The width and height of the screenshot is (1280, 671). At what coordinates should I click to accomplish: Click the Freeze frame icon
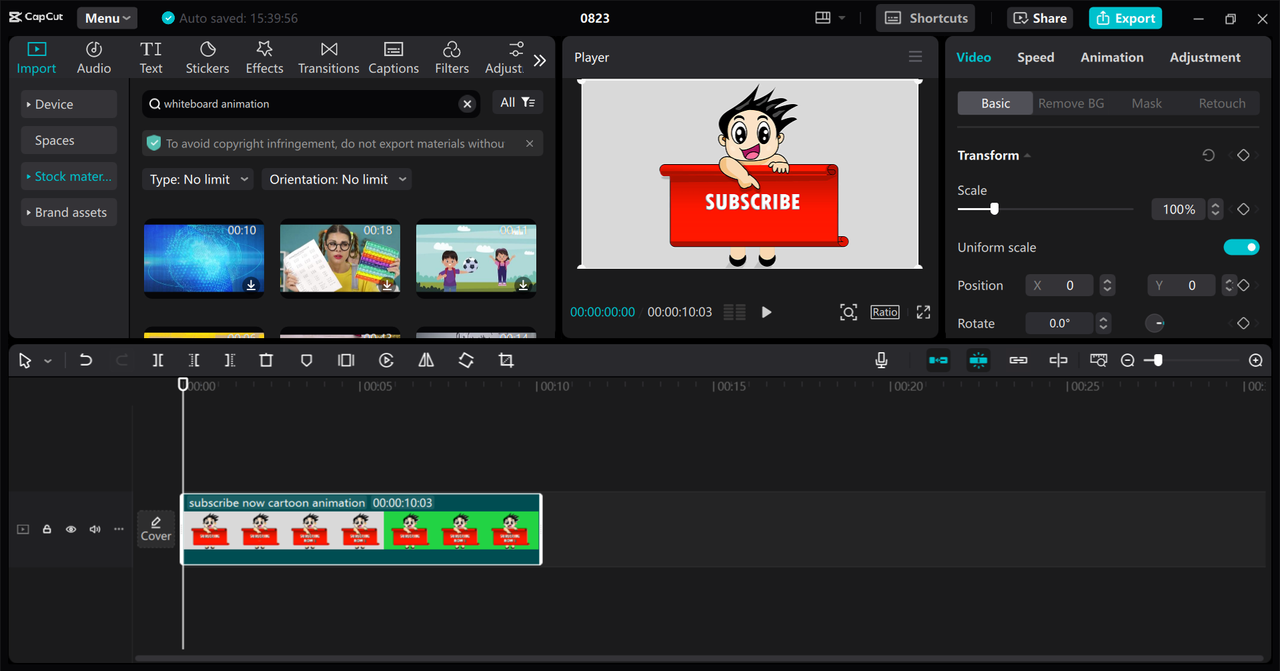pyautogui.click(x=346, y=360)
